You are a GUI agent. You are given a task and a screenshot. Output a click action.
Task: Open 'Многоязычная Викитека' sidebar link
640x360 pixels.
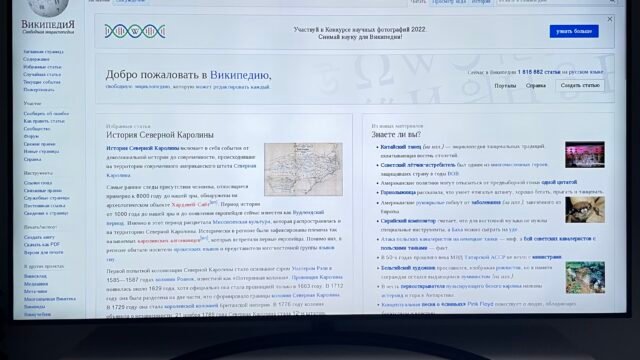(x=50, y=299)
